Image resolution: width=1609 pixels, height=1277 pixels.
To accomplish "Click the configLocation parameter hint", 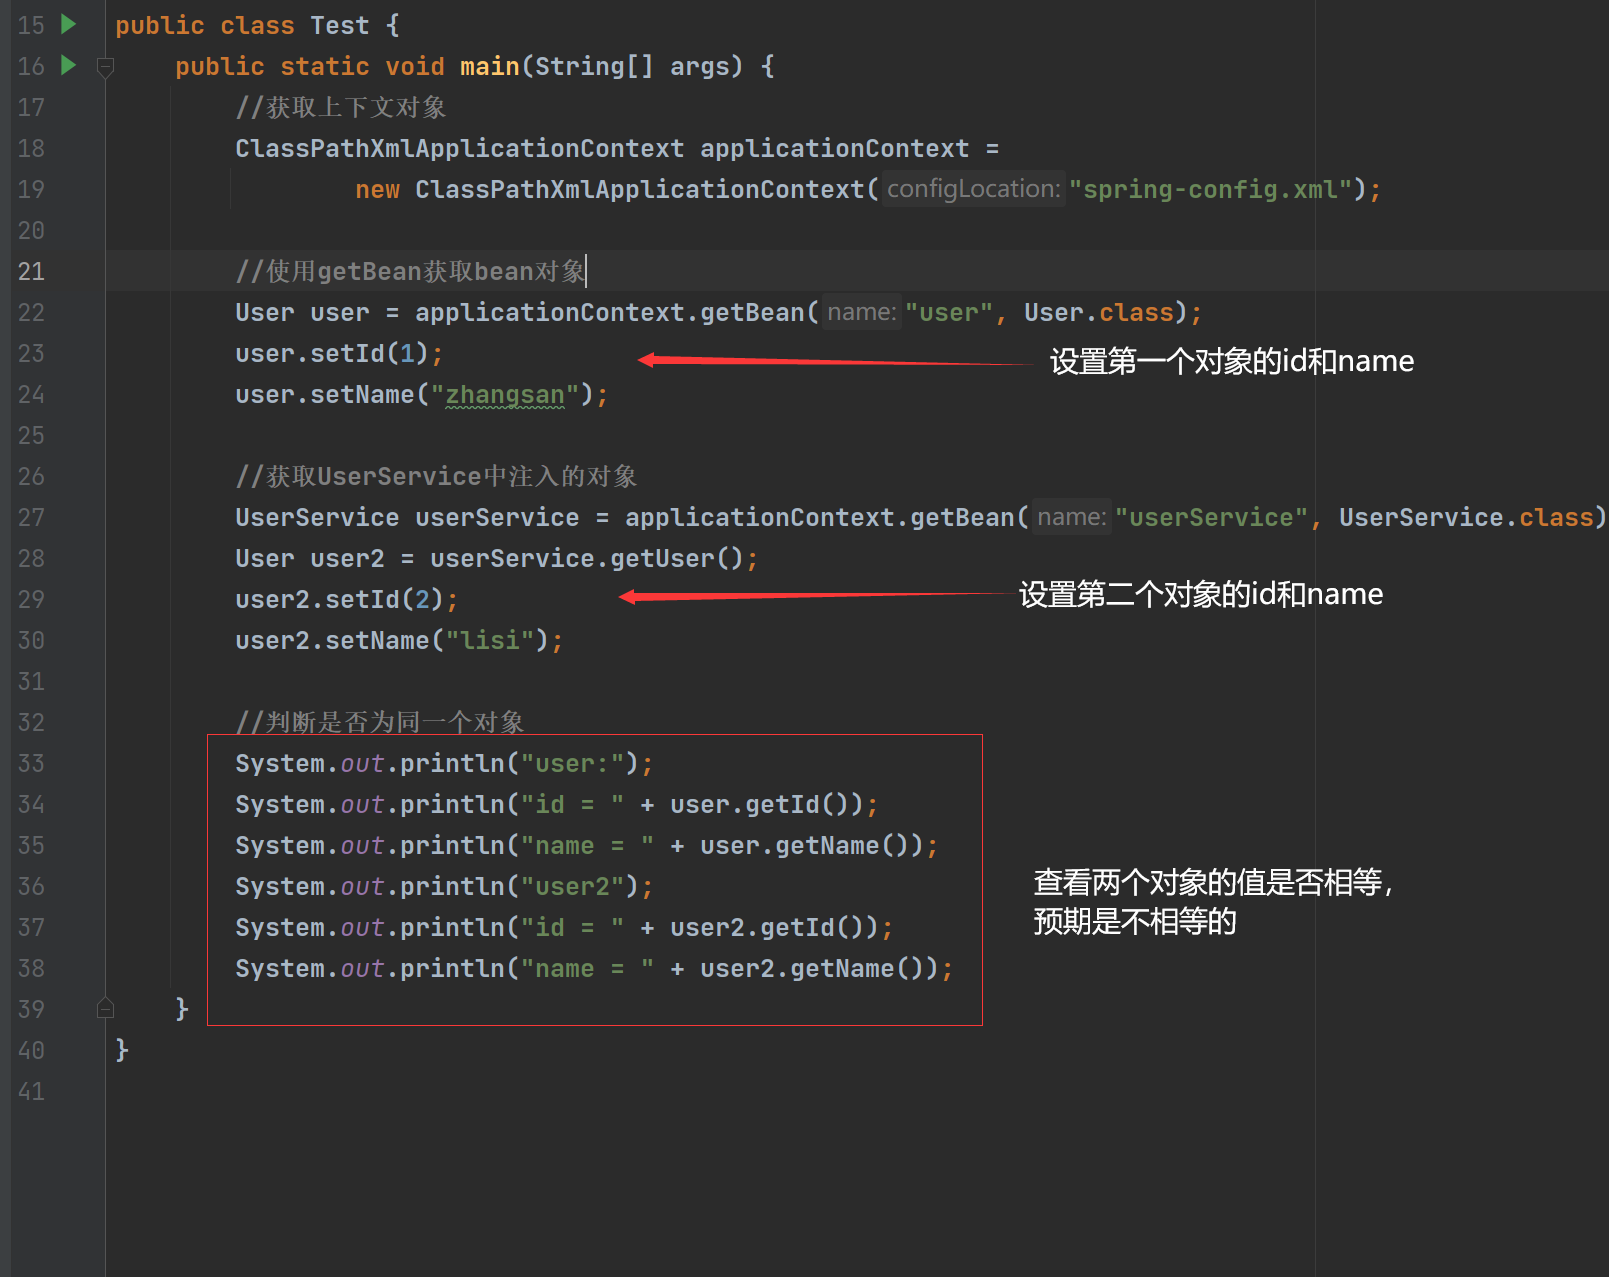I will [x=973, y=189].
